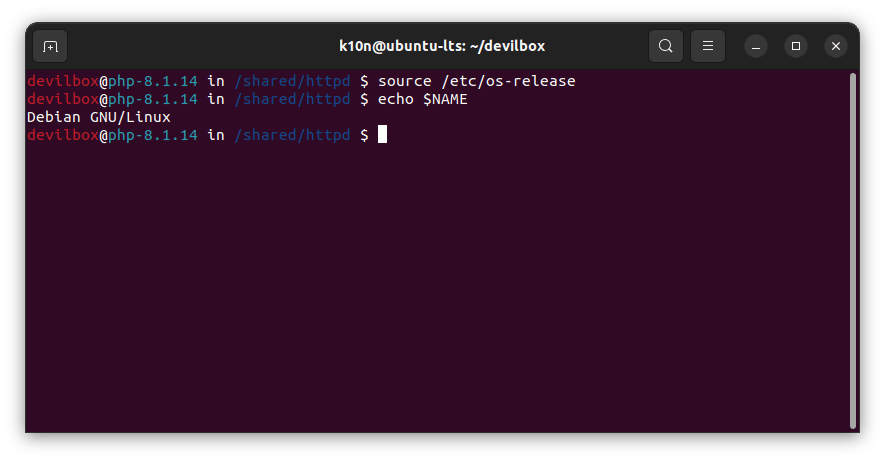Viewport: 885px width, 461px height.
Task: Minimize the terminal window
Action: (756, 46)
